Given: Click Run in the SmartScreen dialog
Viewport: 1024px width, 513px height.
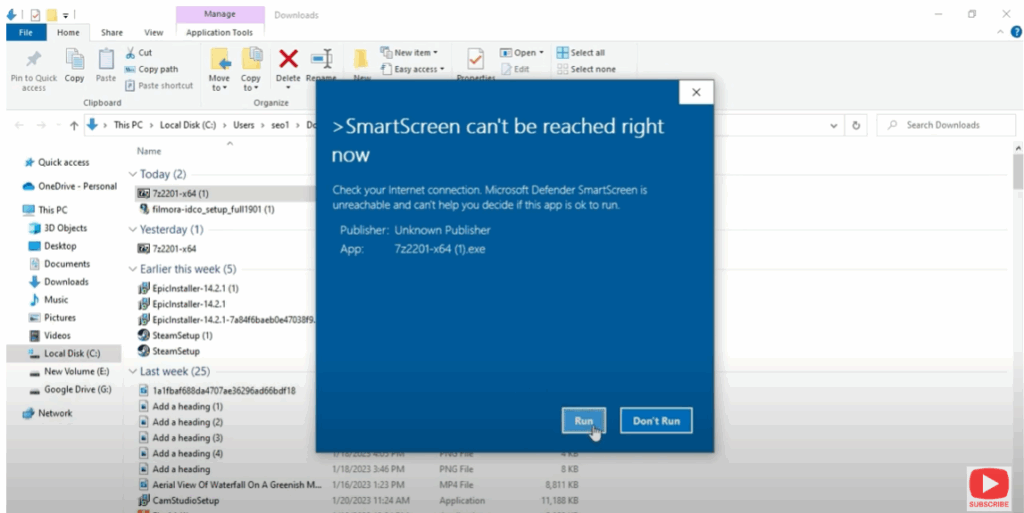Looking at the screenshot, I should pyautogui.click(x=583, y=421).
